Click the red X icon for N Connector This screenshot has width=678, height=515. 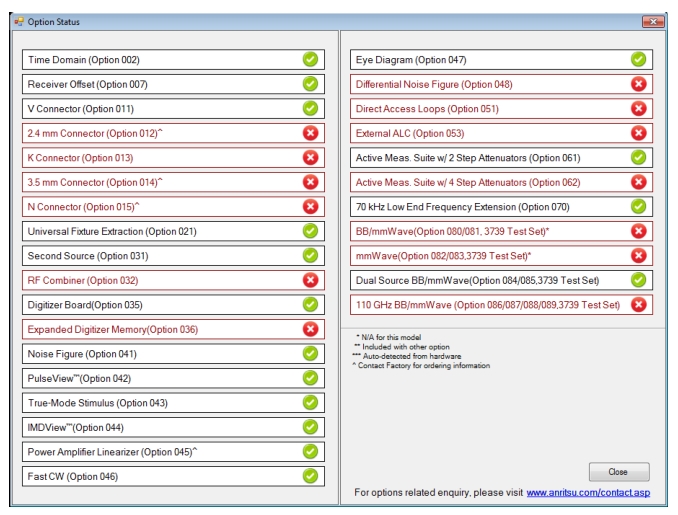310,207
